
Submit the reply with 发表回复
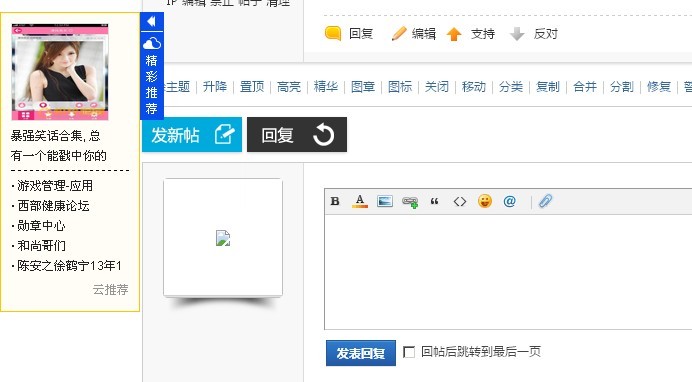pos(361,353)
